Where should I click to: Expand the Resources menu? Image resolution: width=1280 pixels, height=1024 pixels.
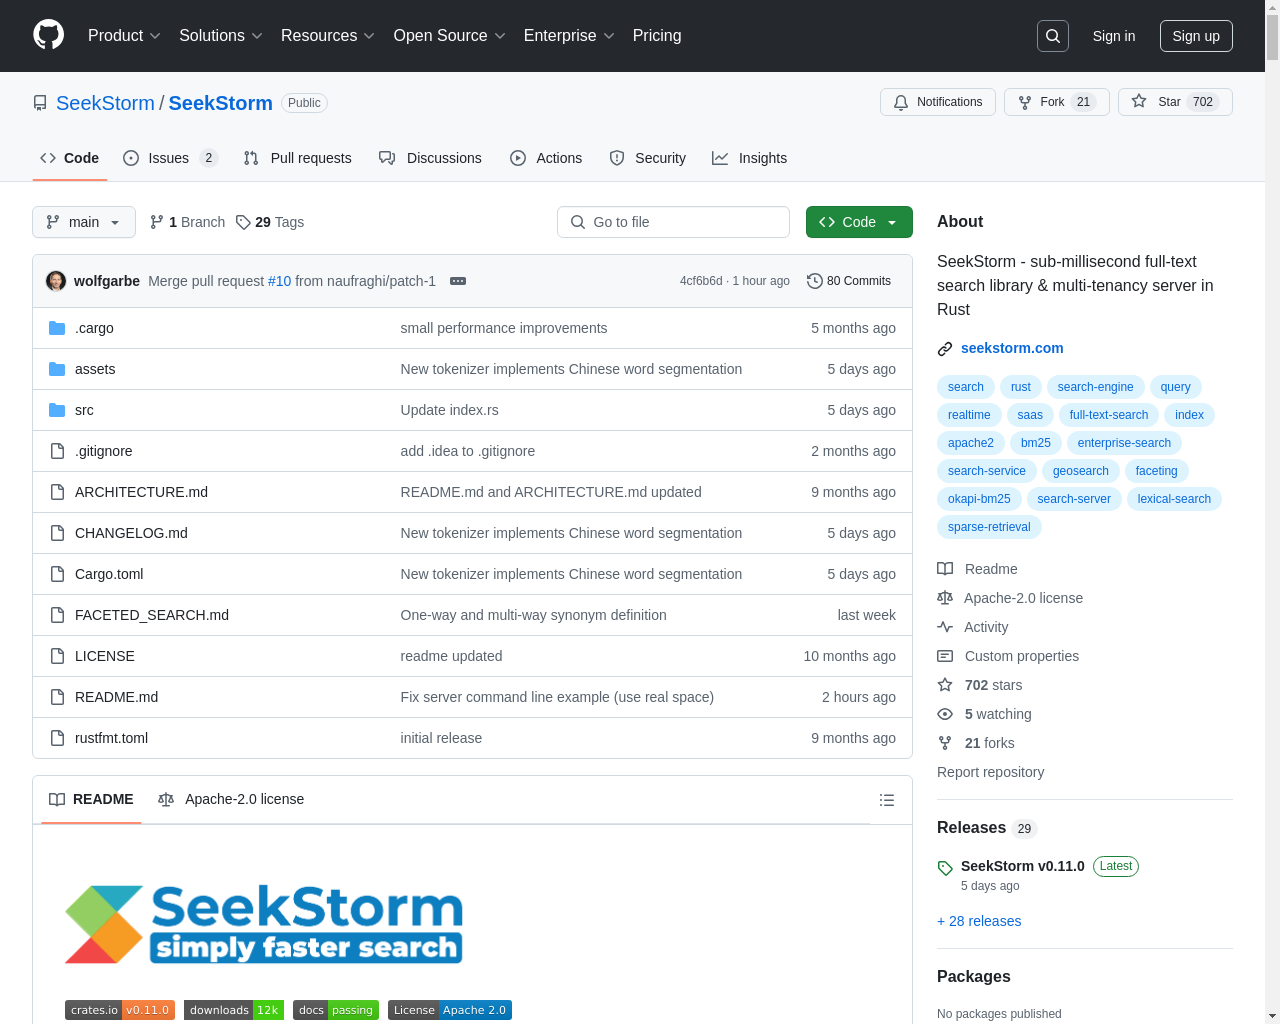pyautogui.click(x=328, y=35)
